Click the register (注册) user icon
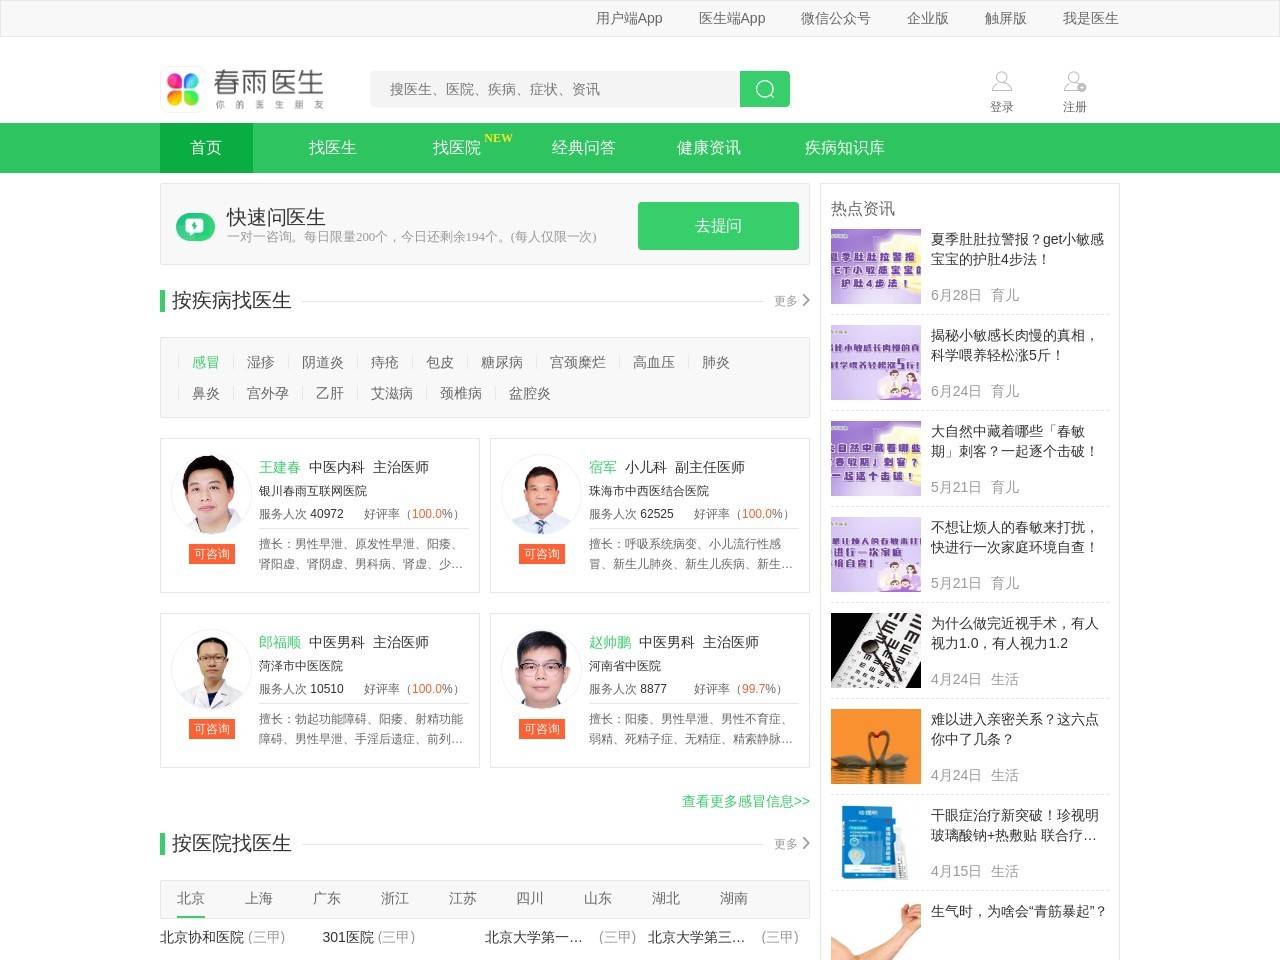Viewport: 1280px width, 960px height. tap(1074, 82)
